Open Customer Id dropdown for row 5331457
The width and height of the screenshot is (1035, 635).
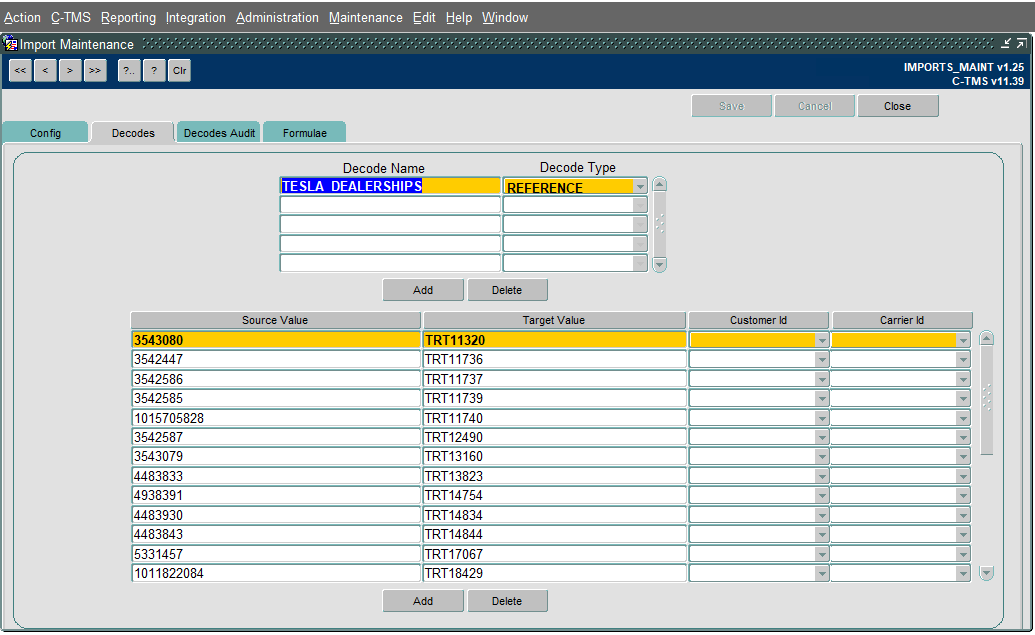822,554
